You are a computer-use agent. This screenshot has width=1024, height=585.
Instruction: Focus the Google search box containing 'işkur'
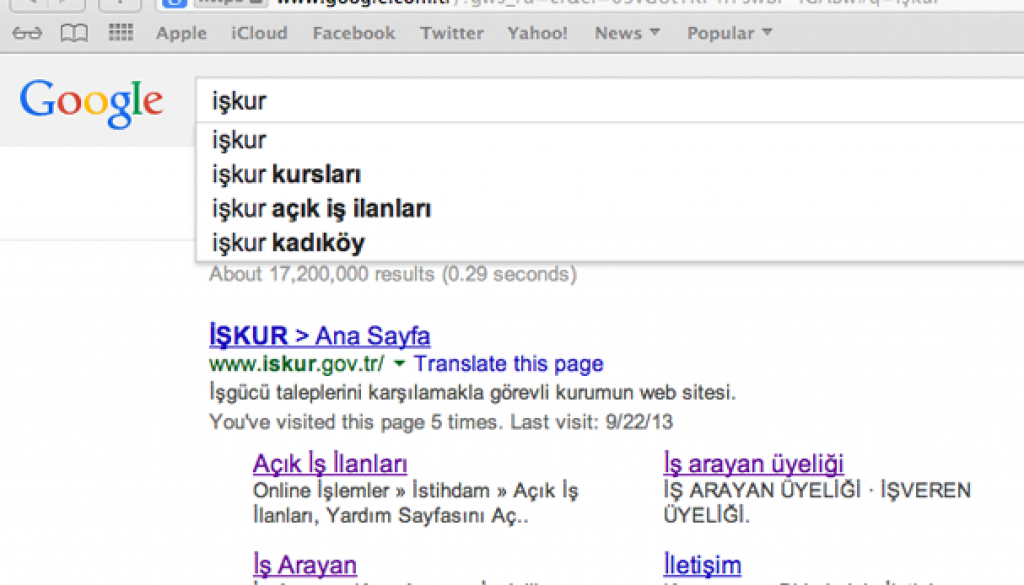(610, 101)
